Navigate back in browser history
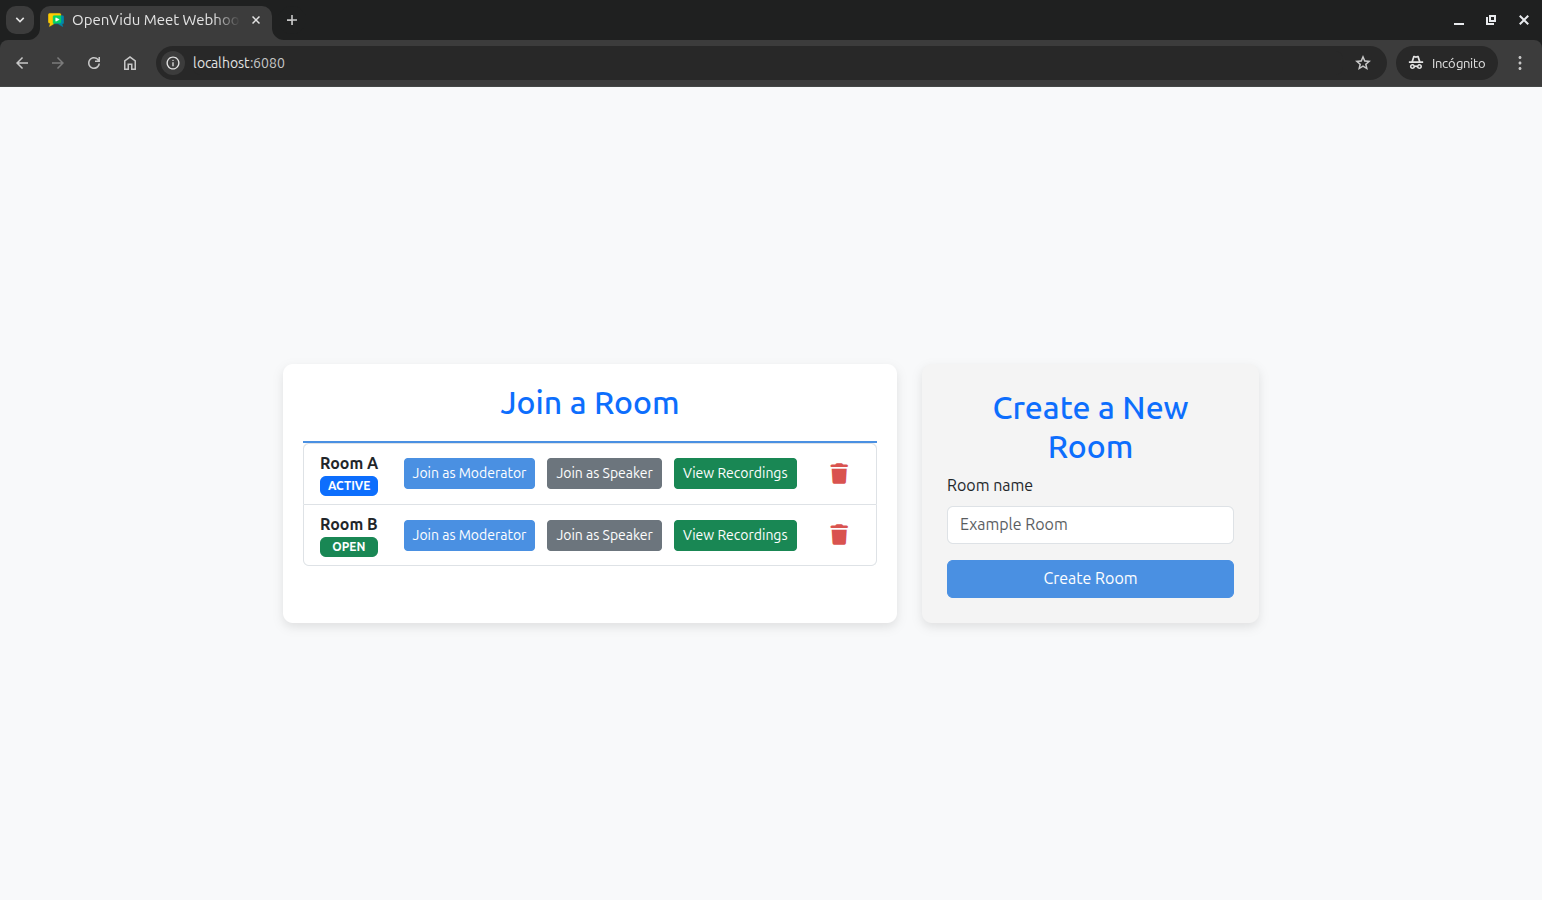 (x=22, y=63)
